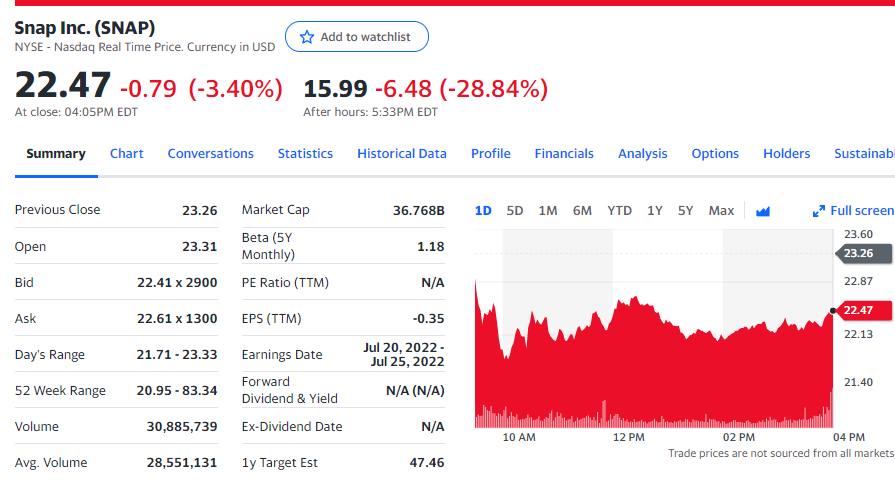Select the 5D chart range
Viewport: 895px width, 481px height.
click(515, 211)
